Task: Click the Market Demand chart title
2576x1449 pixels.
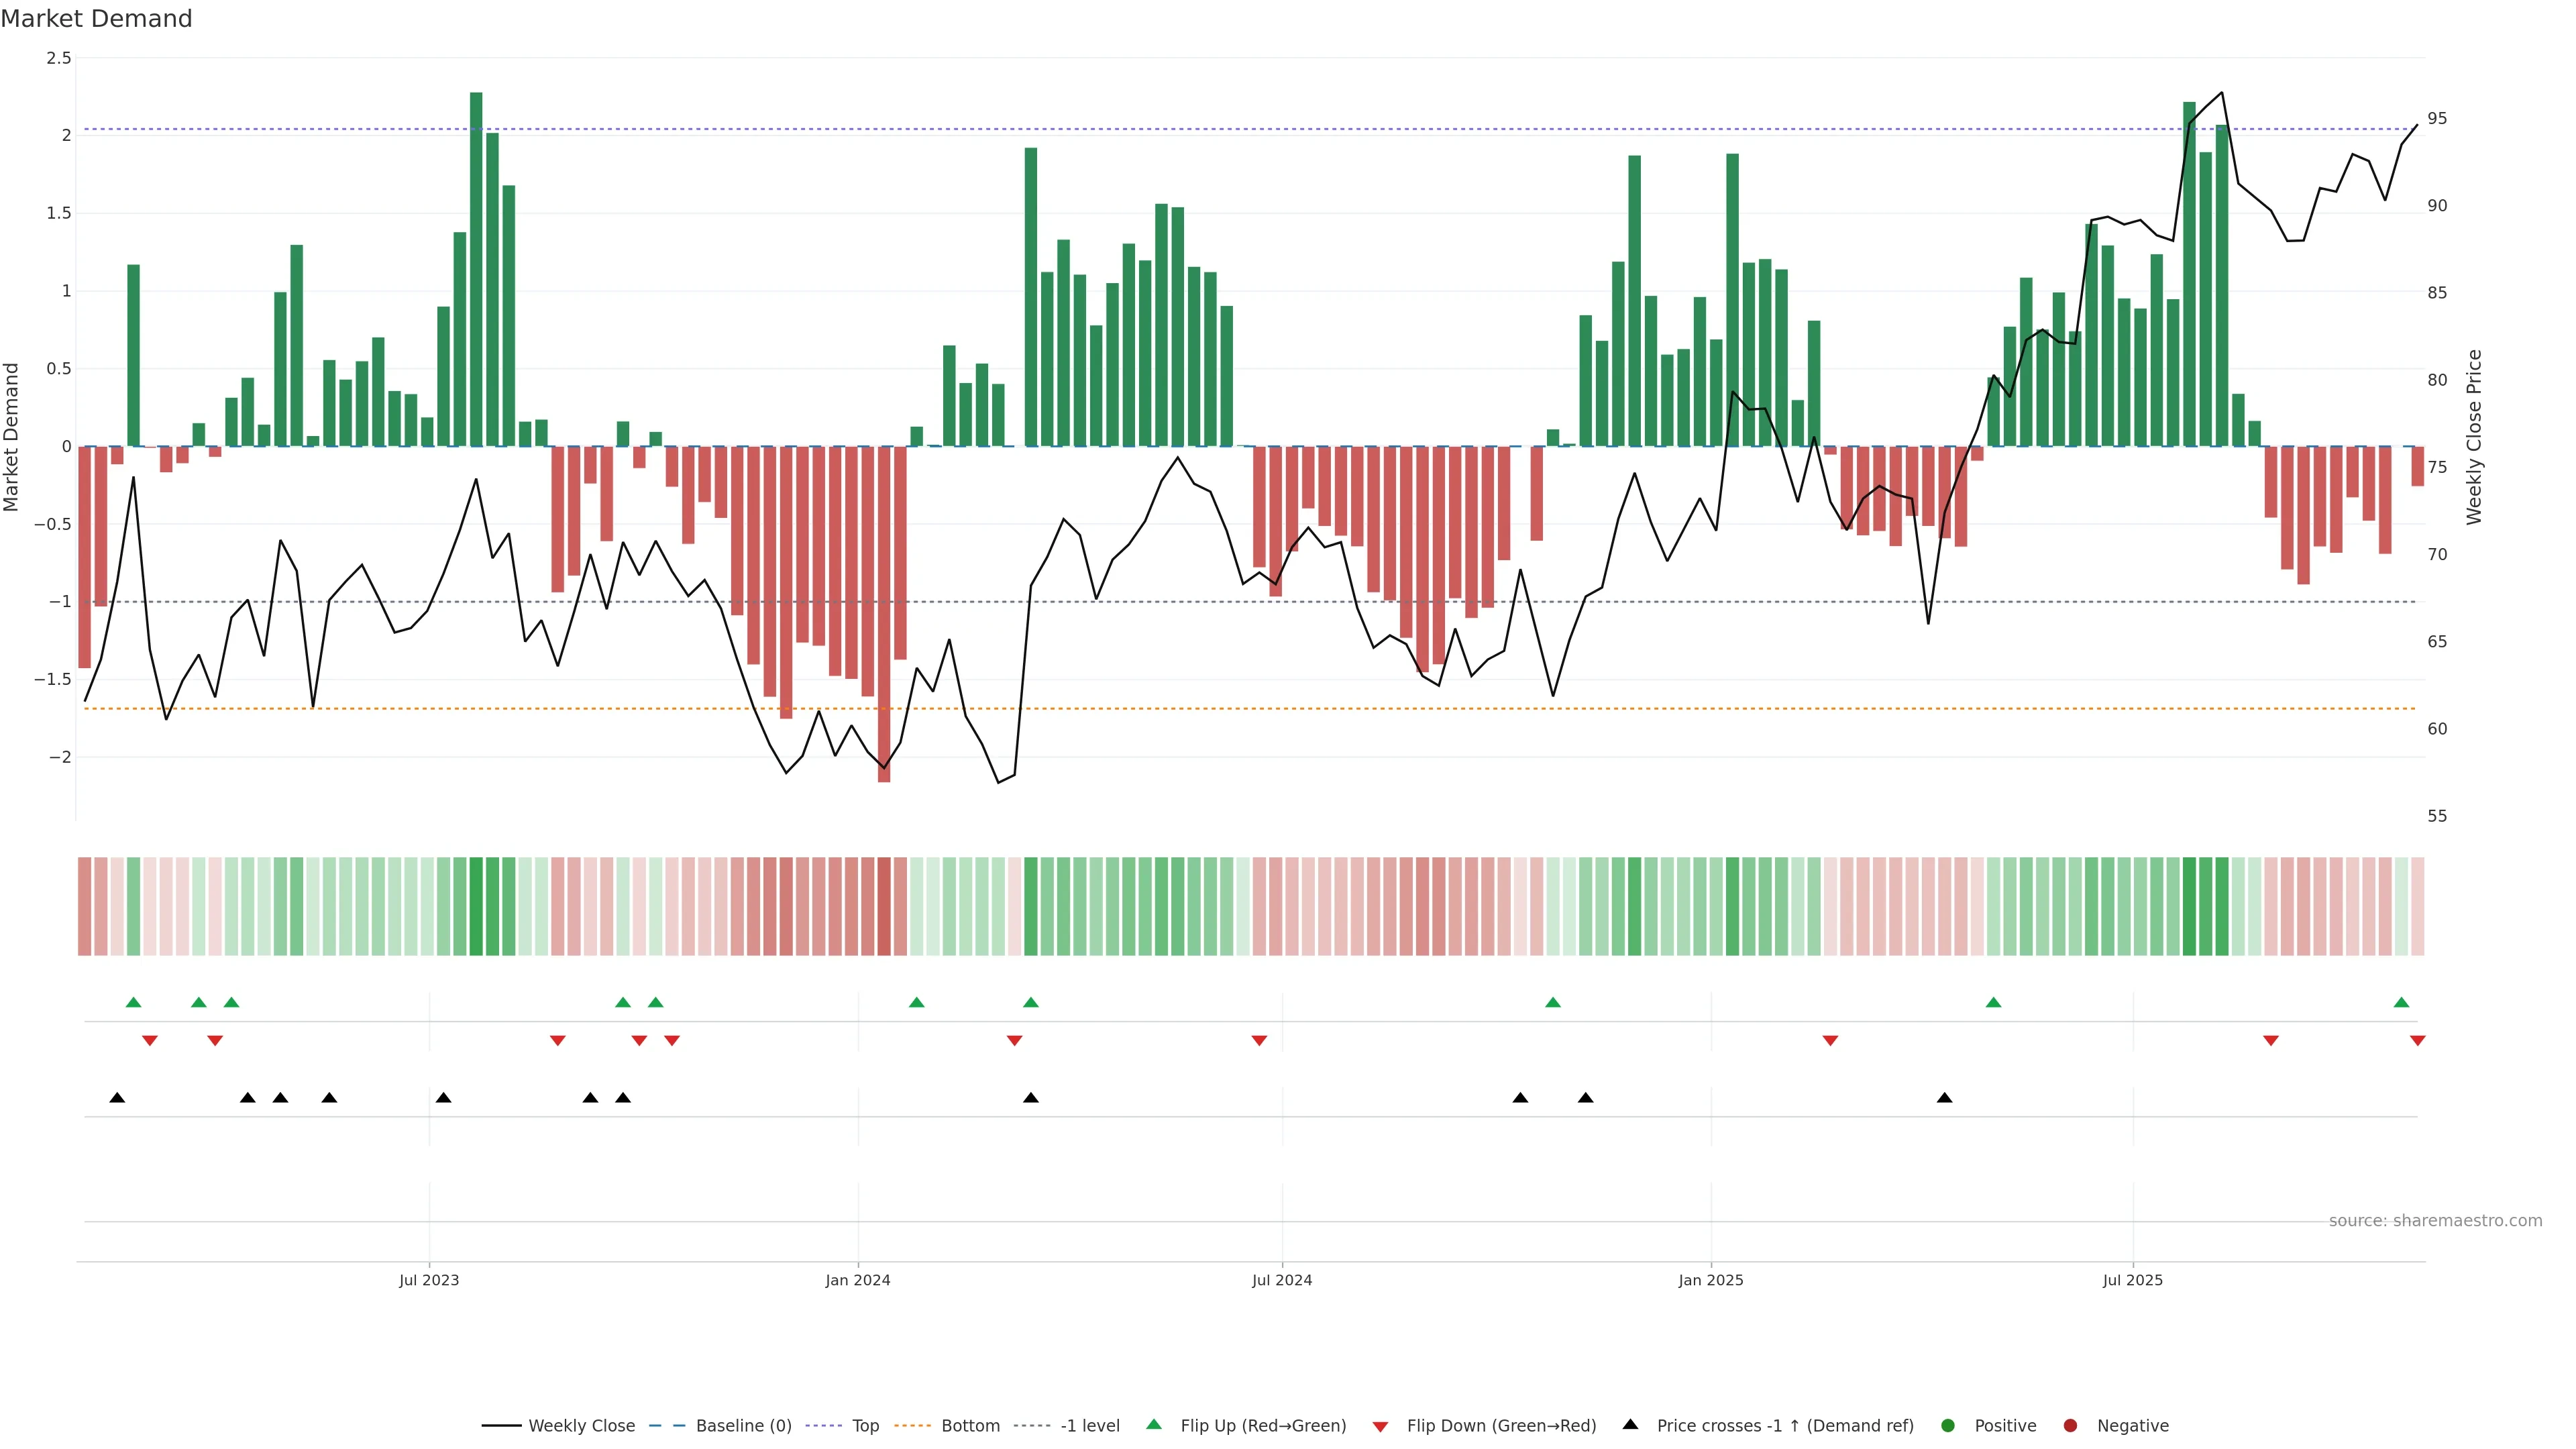Action: [96, 19]
